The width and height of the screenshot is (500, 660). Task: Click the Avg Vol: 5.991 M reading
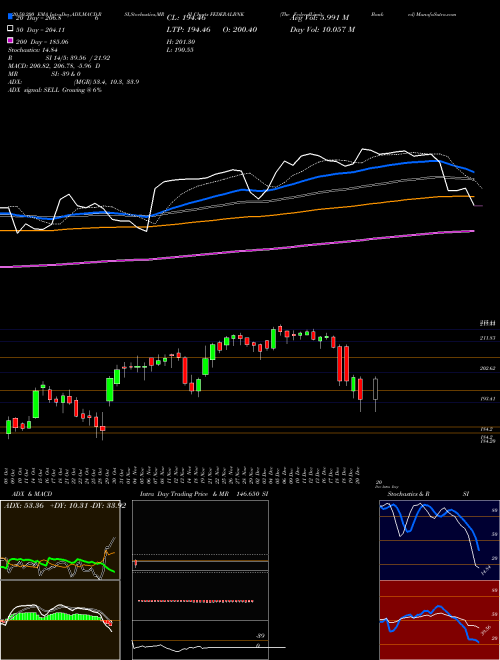point(319,18)
